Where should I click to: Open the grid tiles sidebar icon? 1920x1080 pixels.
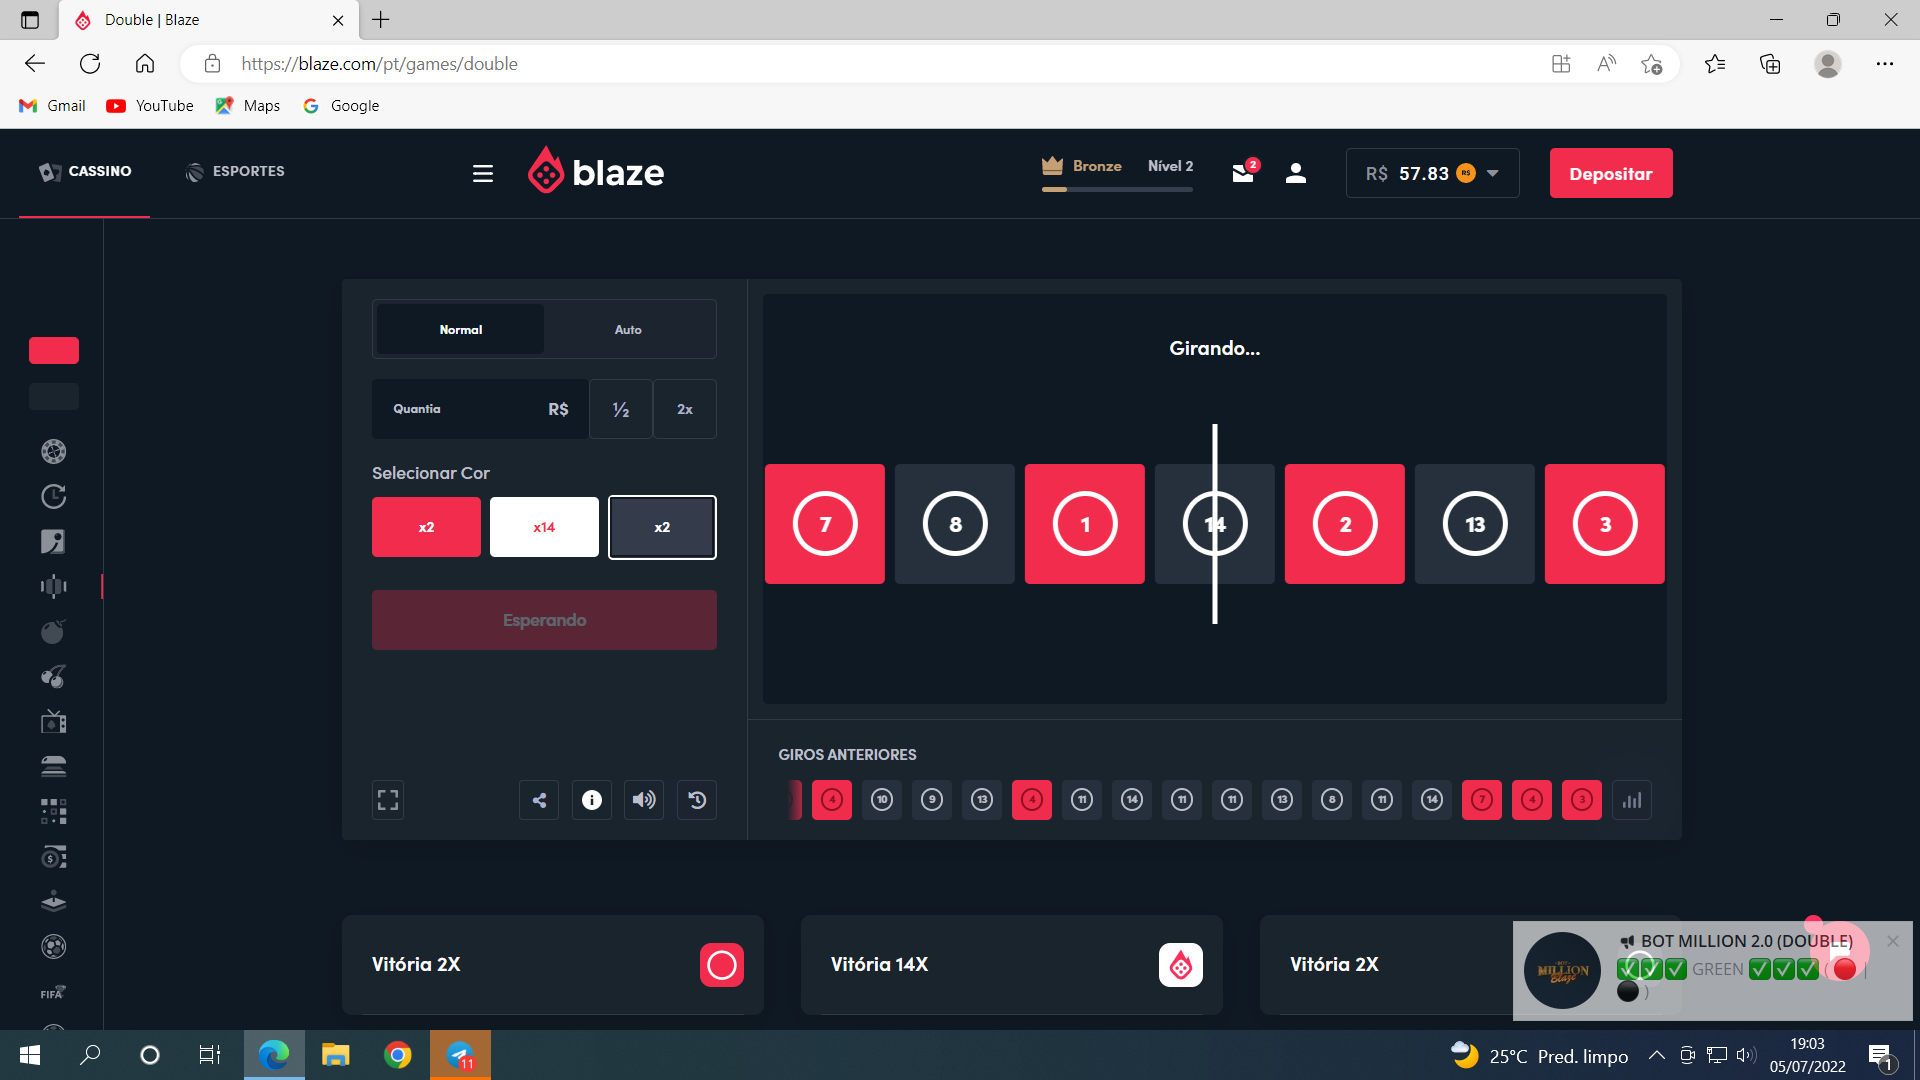(54, 811)
